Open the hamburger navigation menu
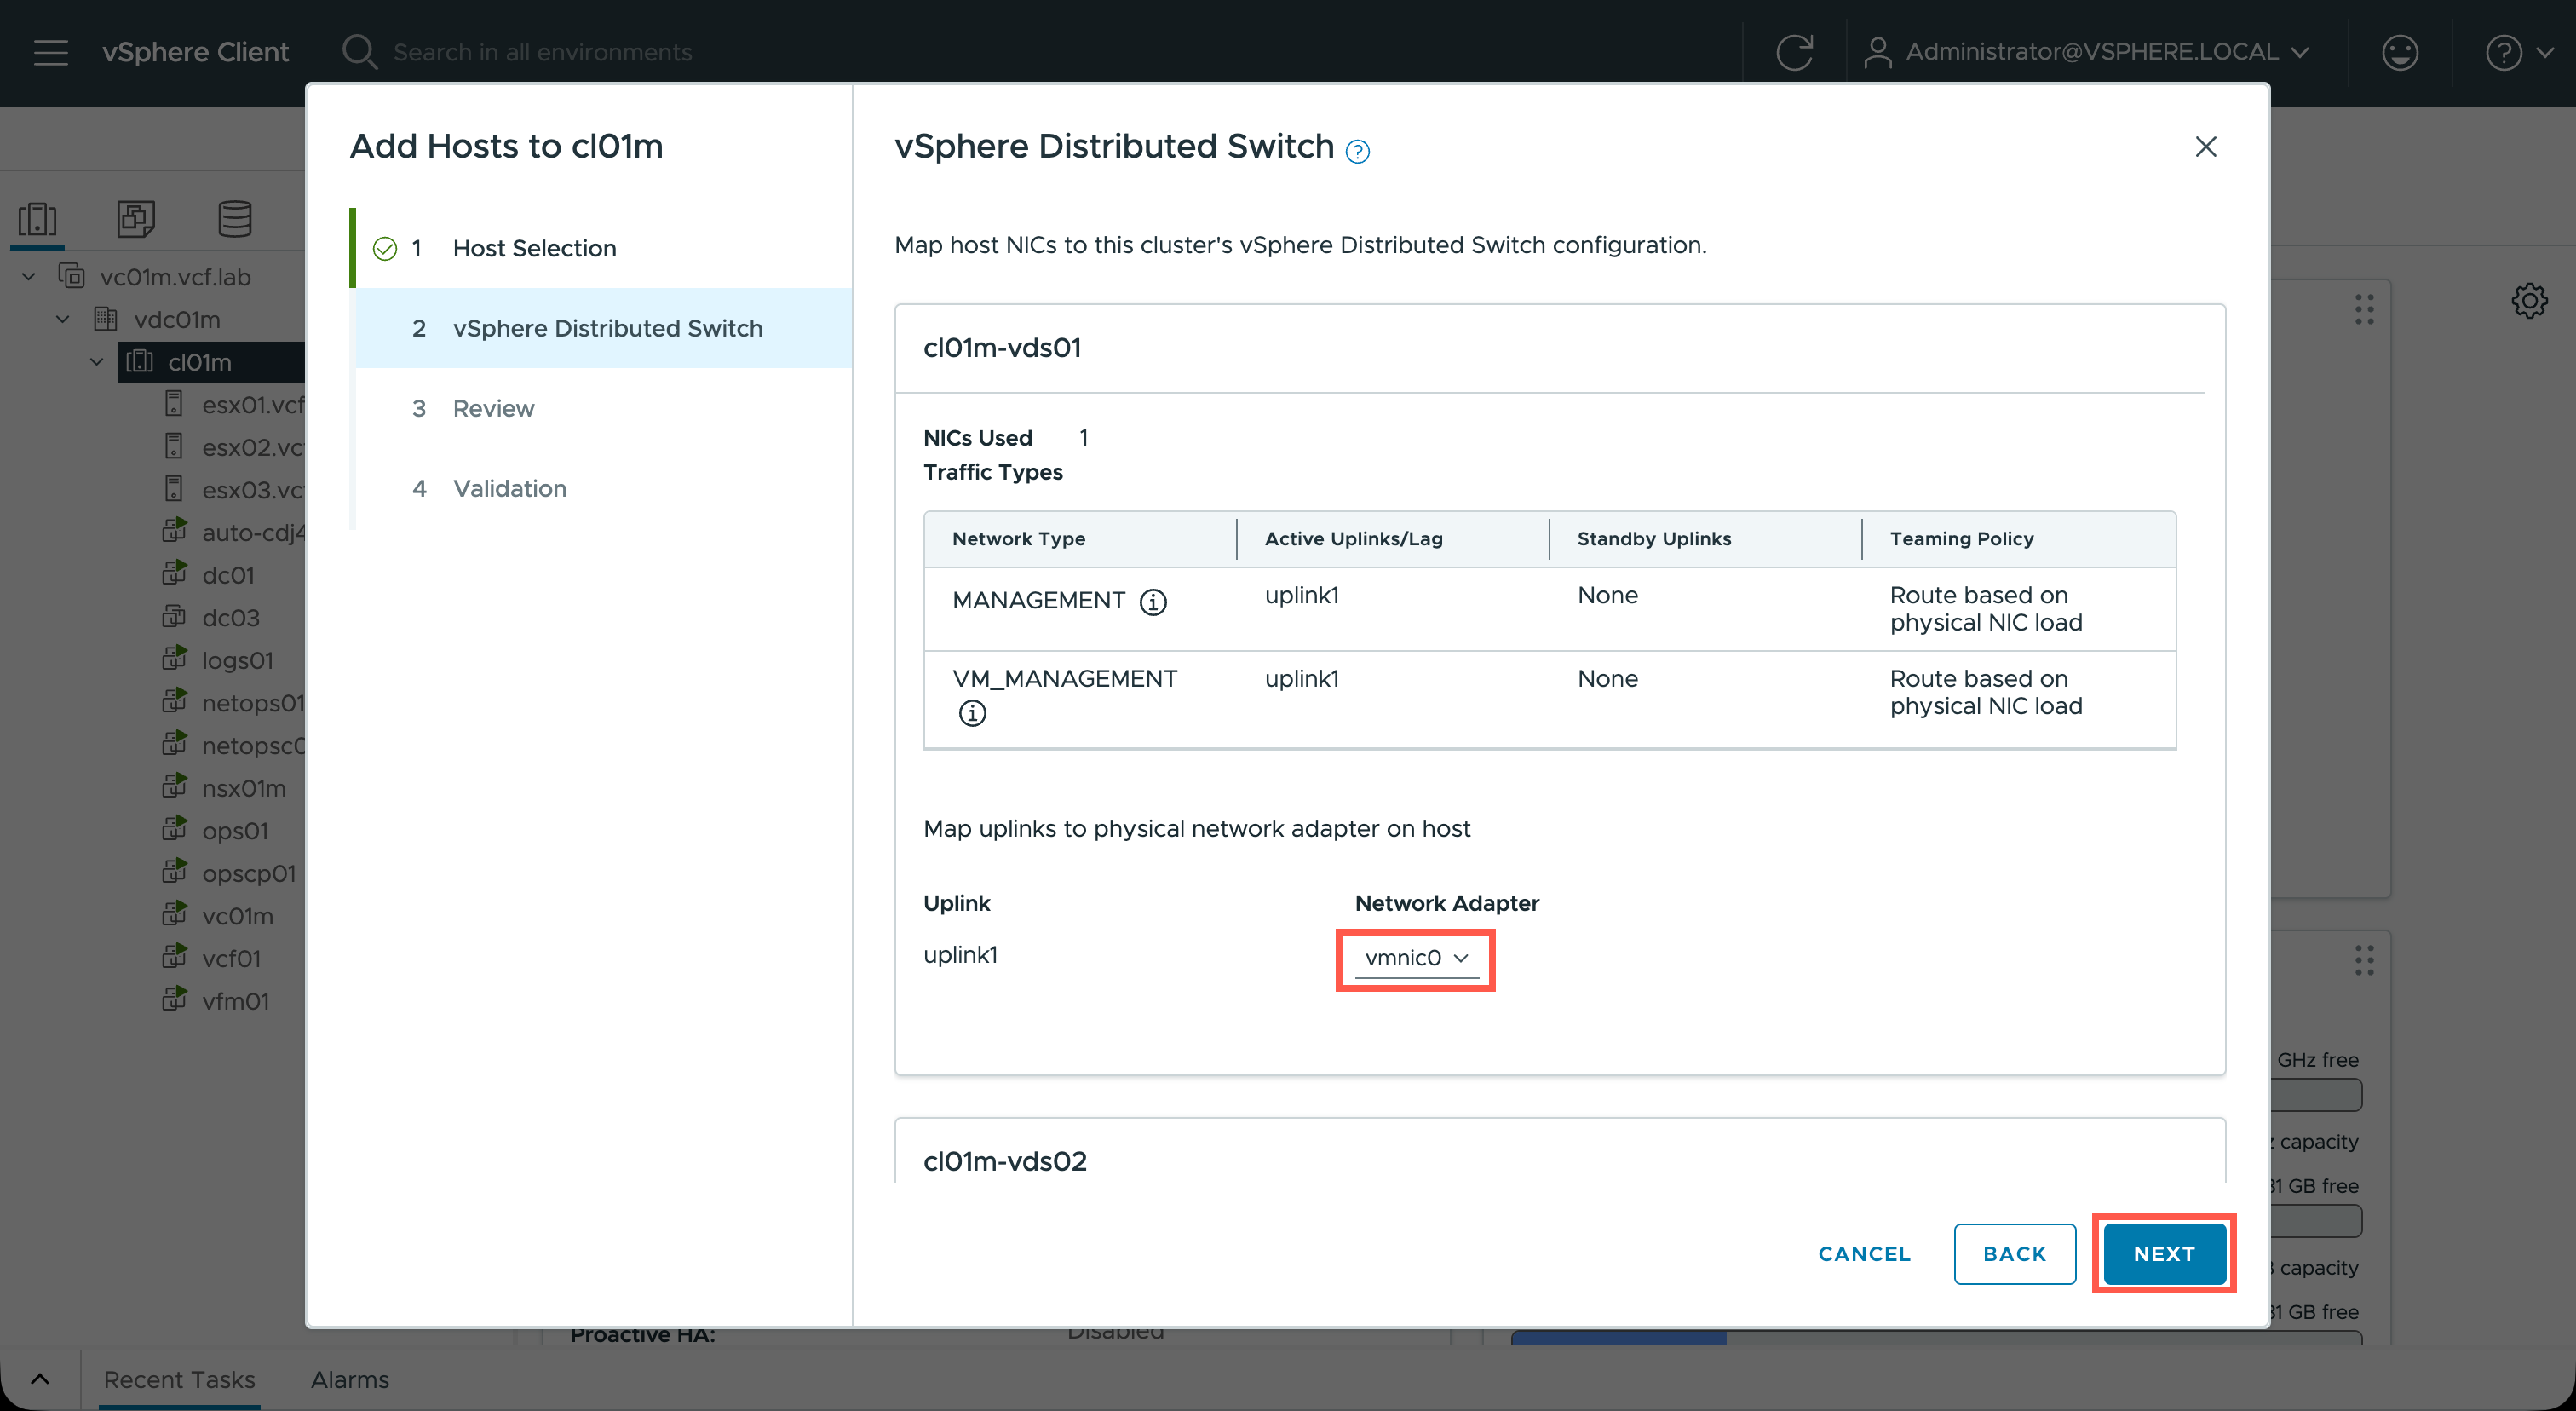The height and width of the screenshot is (1411, 2576). pyautogui.click(x=50, y=52)
